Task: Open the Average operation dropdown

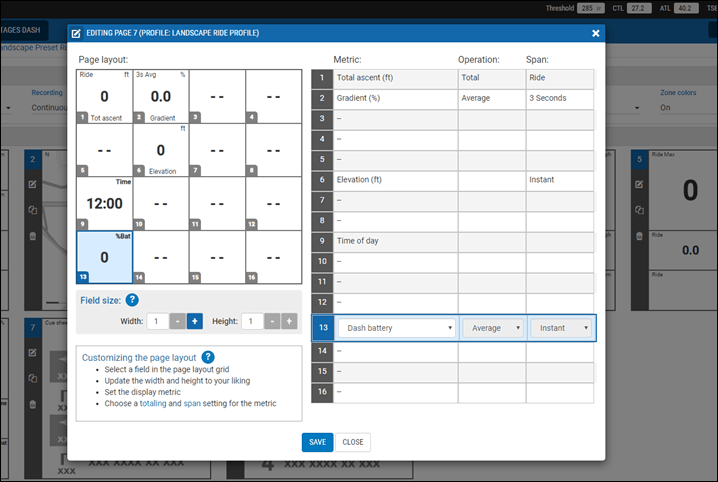Action: click(493, 328)
